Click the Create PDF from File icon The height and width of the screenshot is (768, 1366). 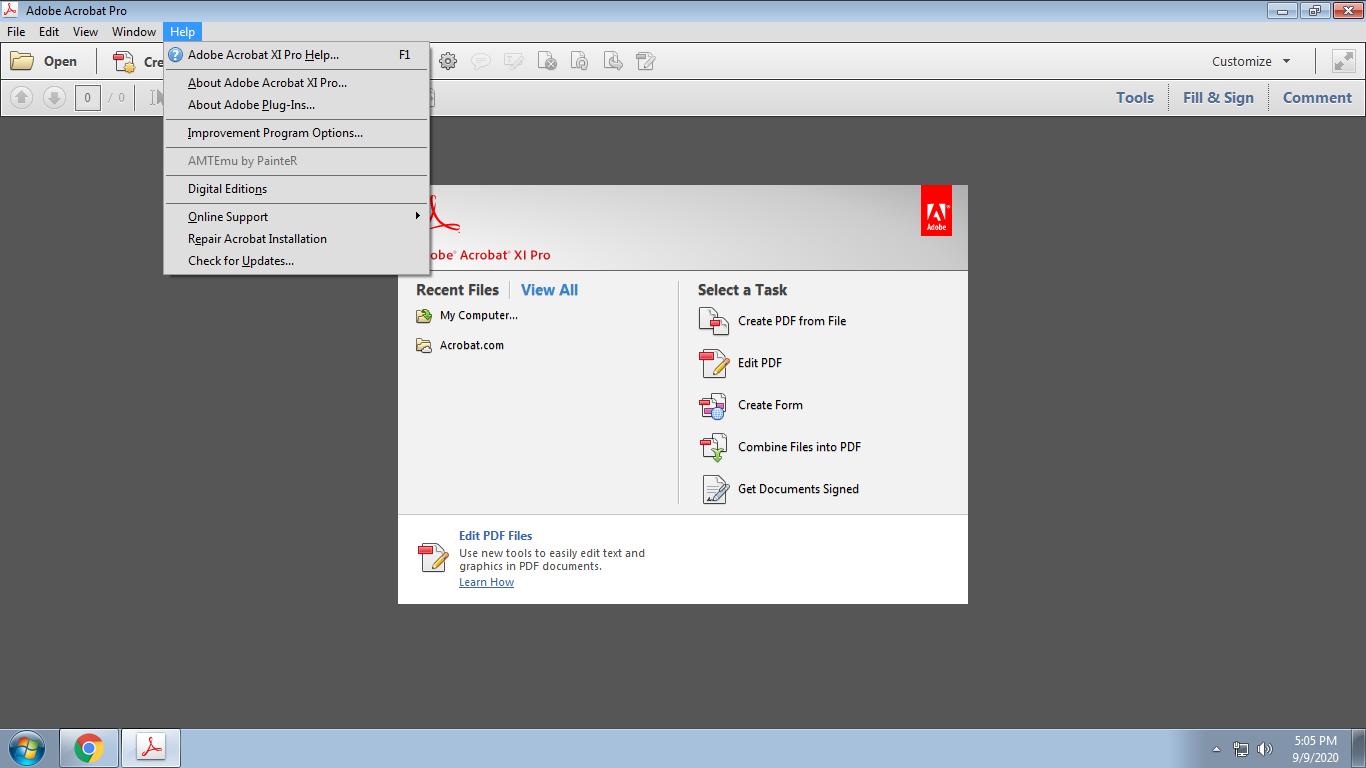(714, 321)
